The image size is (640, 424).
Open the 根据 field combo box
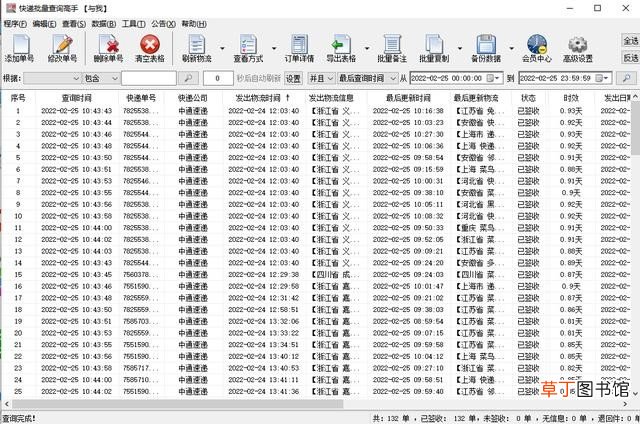[52, 78]
